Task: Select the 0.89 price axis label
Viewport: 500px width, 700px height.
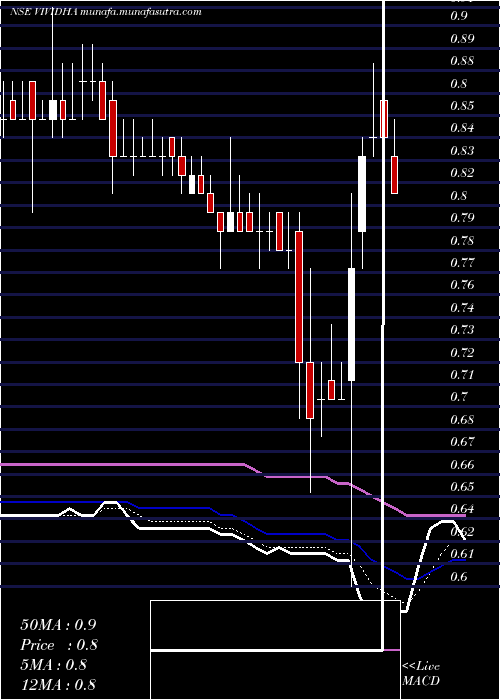Action: point(462,39)
